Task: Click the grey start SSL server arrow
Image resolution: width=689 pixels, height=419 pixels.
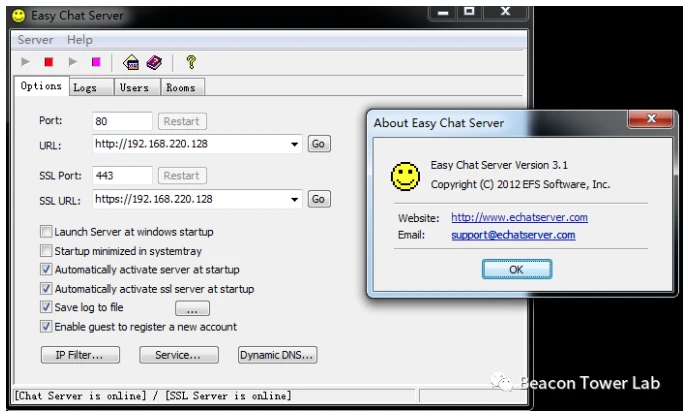Action: [73, 62]
